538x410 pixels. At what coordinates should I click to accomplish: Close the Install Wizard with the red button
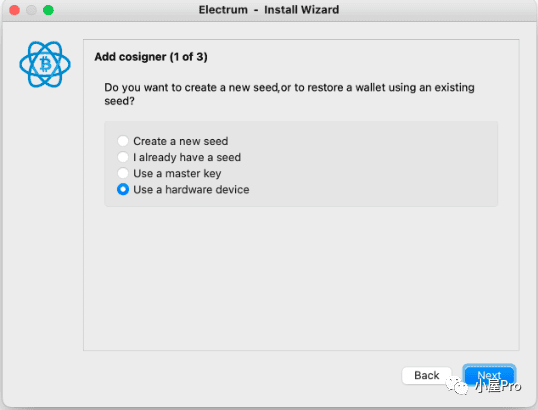pyautogui.click(x=14, y=10)
